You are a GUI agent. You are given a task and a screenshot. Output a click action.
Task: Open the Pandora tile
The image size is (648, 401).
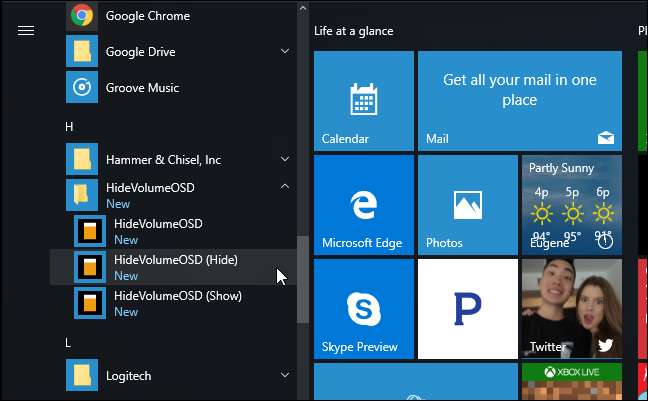point(467,308)
